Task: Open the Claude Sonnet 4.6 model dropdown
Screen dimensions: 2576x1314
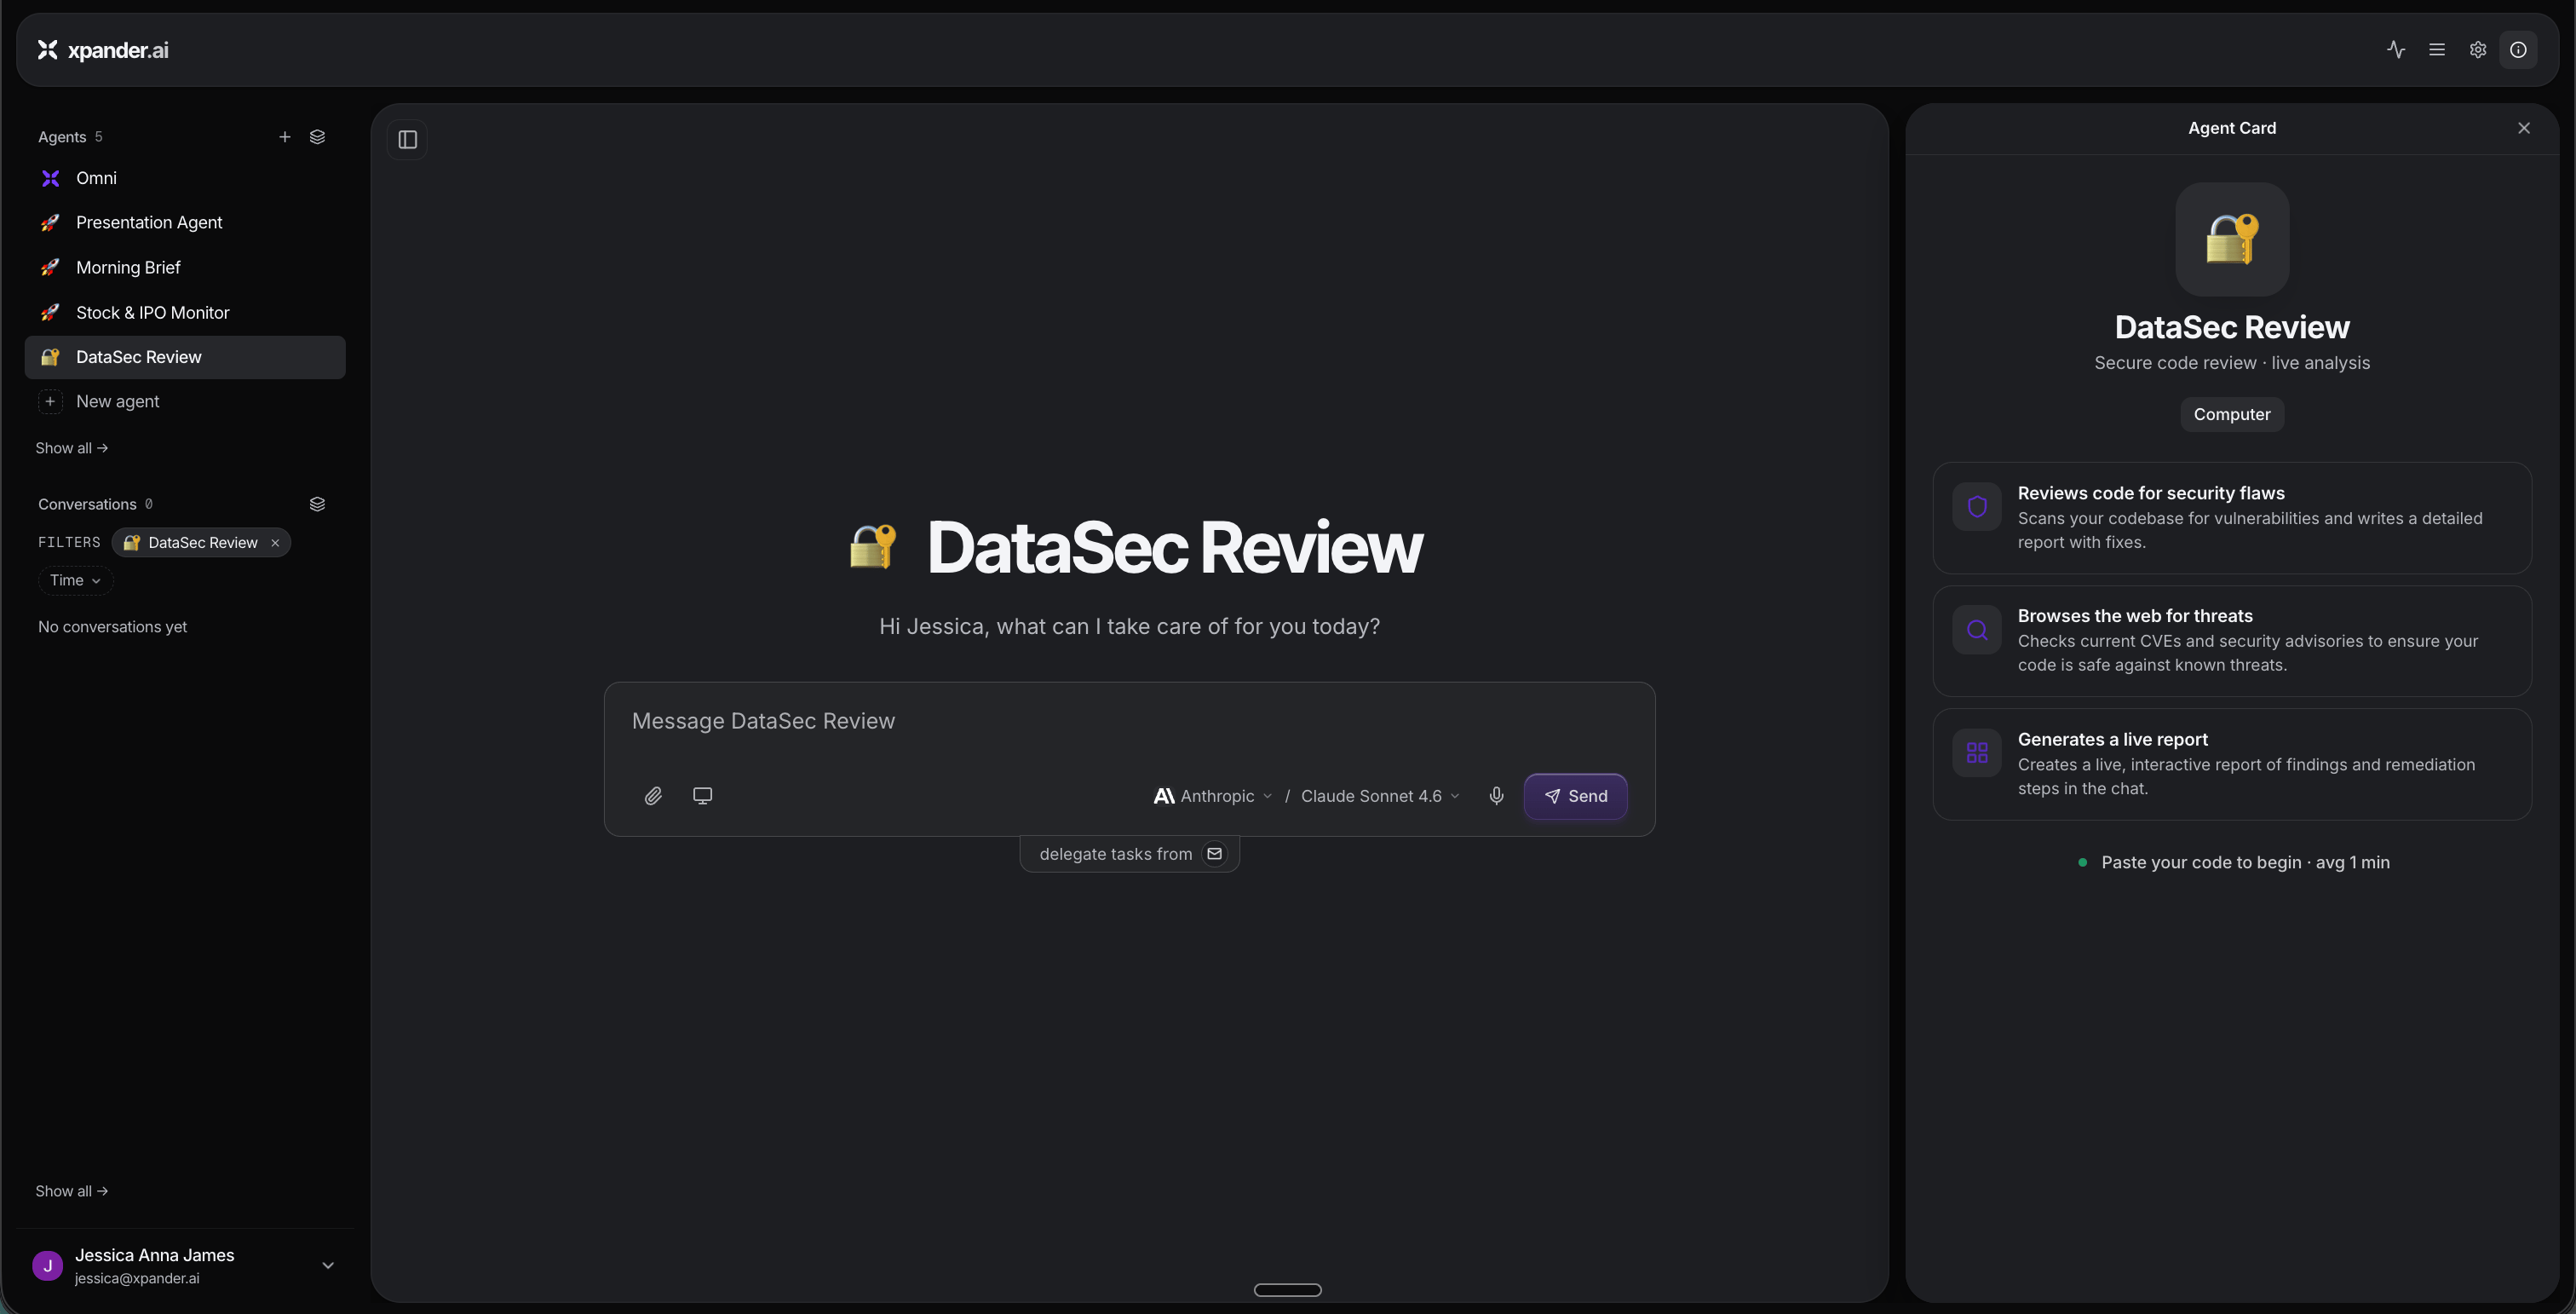Action: [x=1380, y=796]
